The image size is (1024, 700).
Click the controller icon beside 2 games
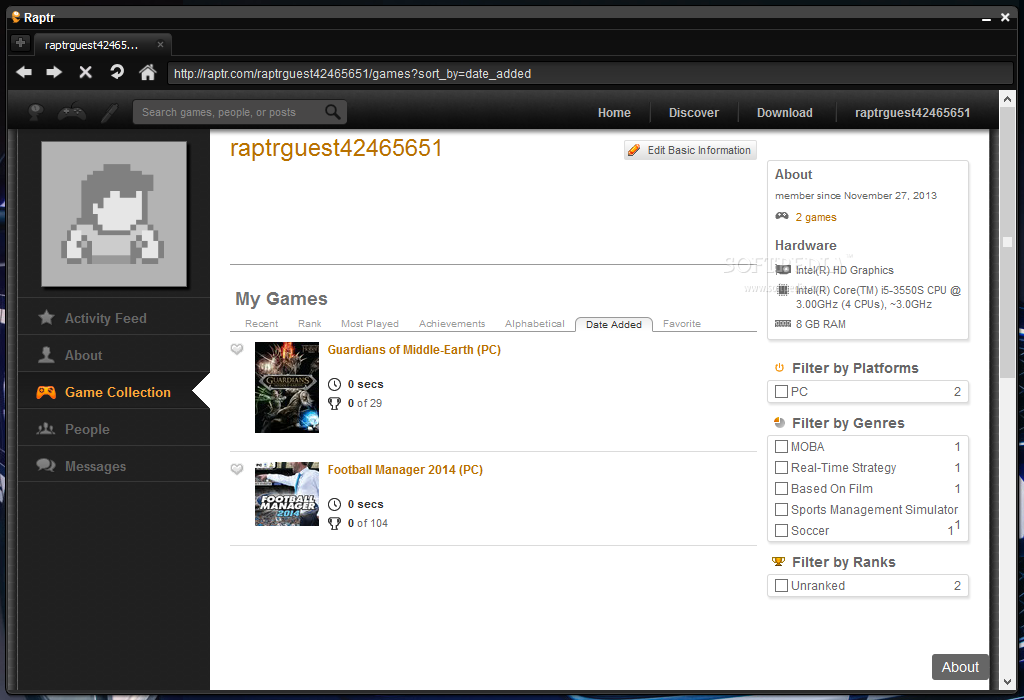[782, 216]
